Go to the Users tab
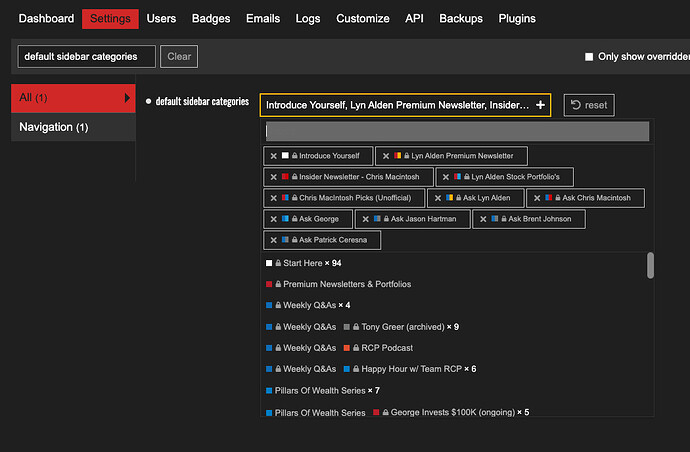The width and height of the screenshot is (690, 452). [161, 18]
